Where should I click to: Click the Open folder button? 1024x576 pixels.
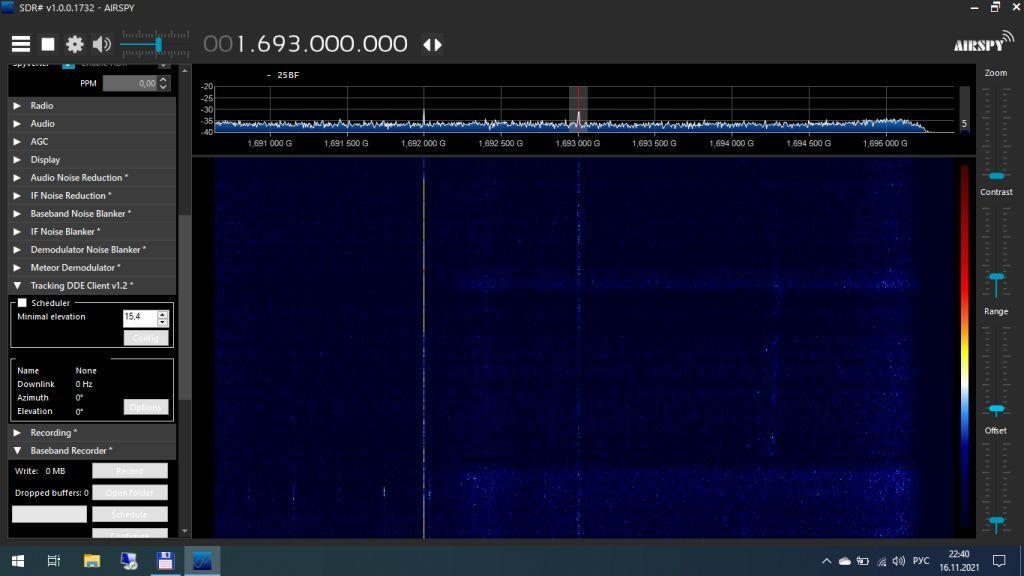click(129, 492)
